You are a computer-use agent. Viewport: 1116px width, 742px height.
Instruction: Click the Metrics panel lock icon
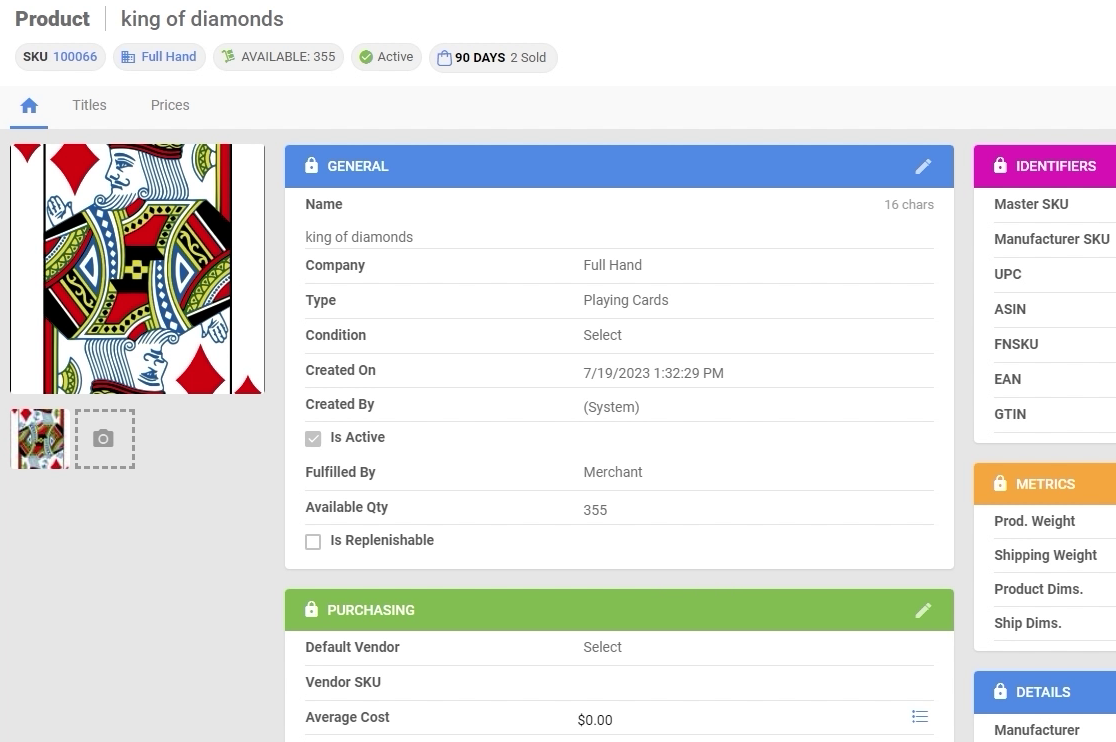click(1000, 484)
